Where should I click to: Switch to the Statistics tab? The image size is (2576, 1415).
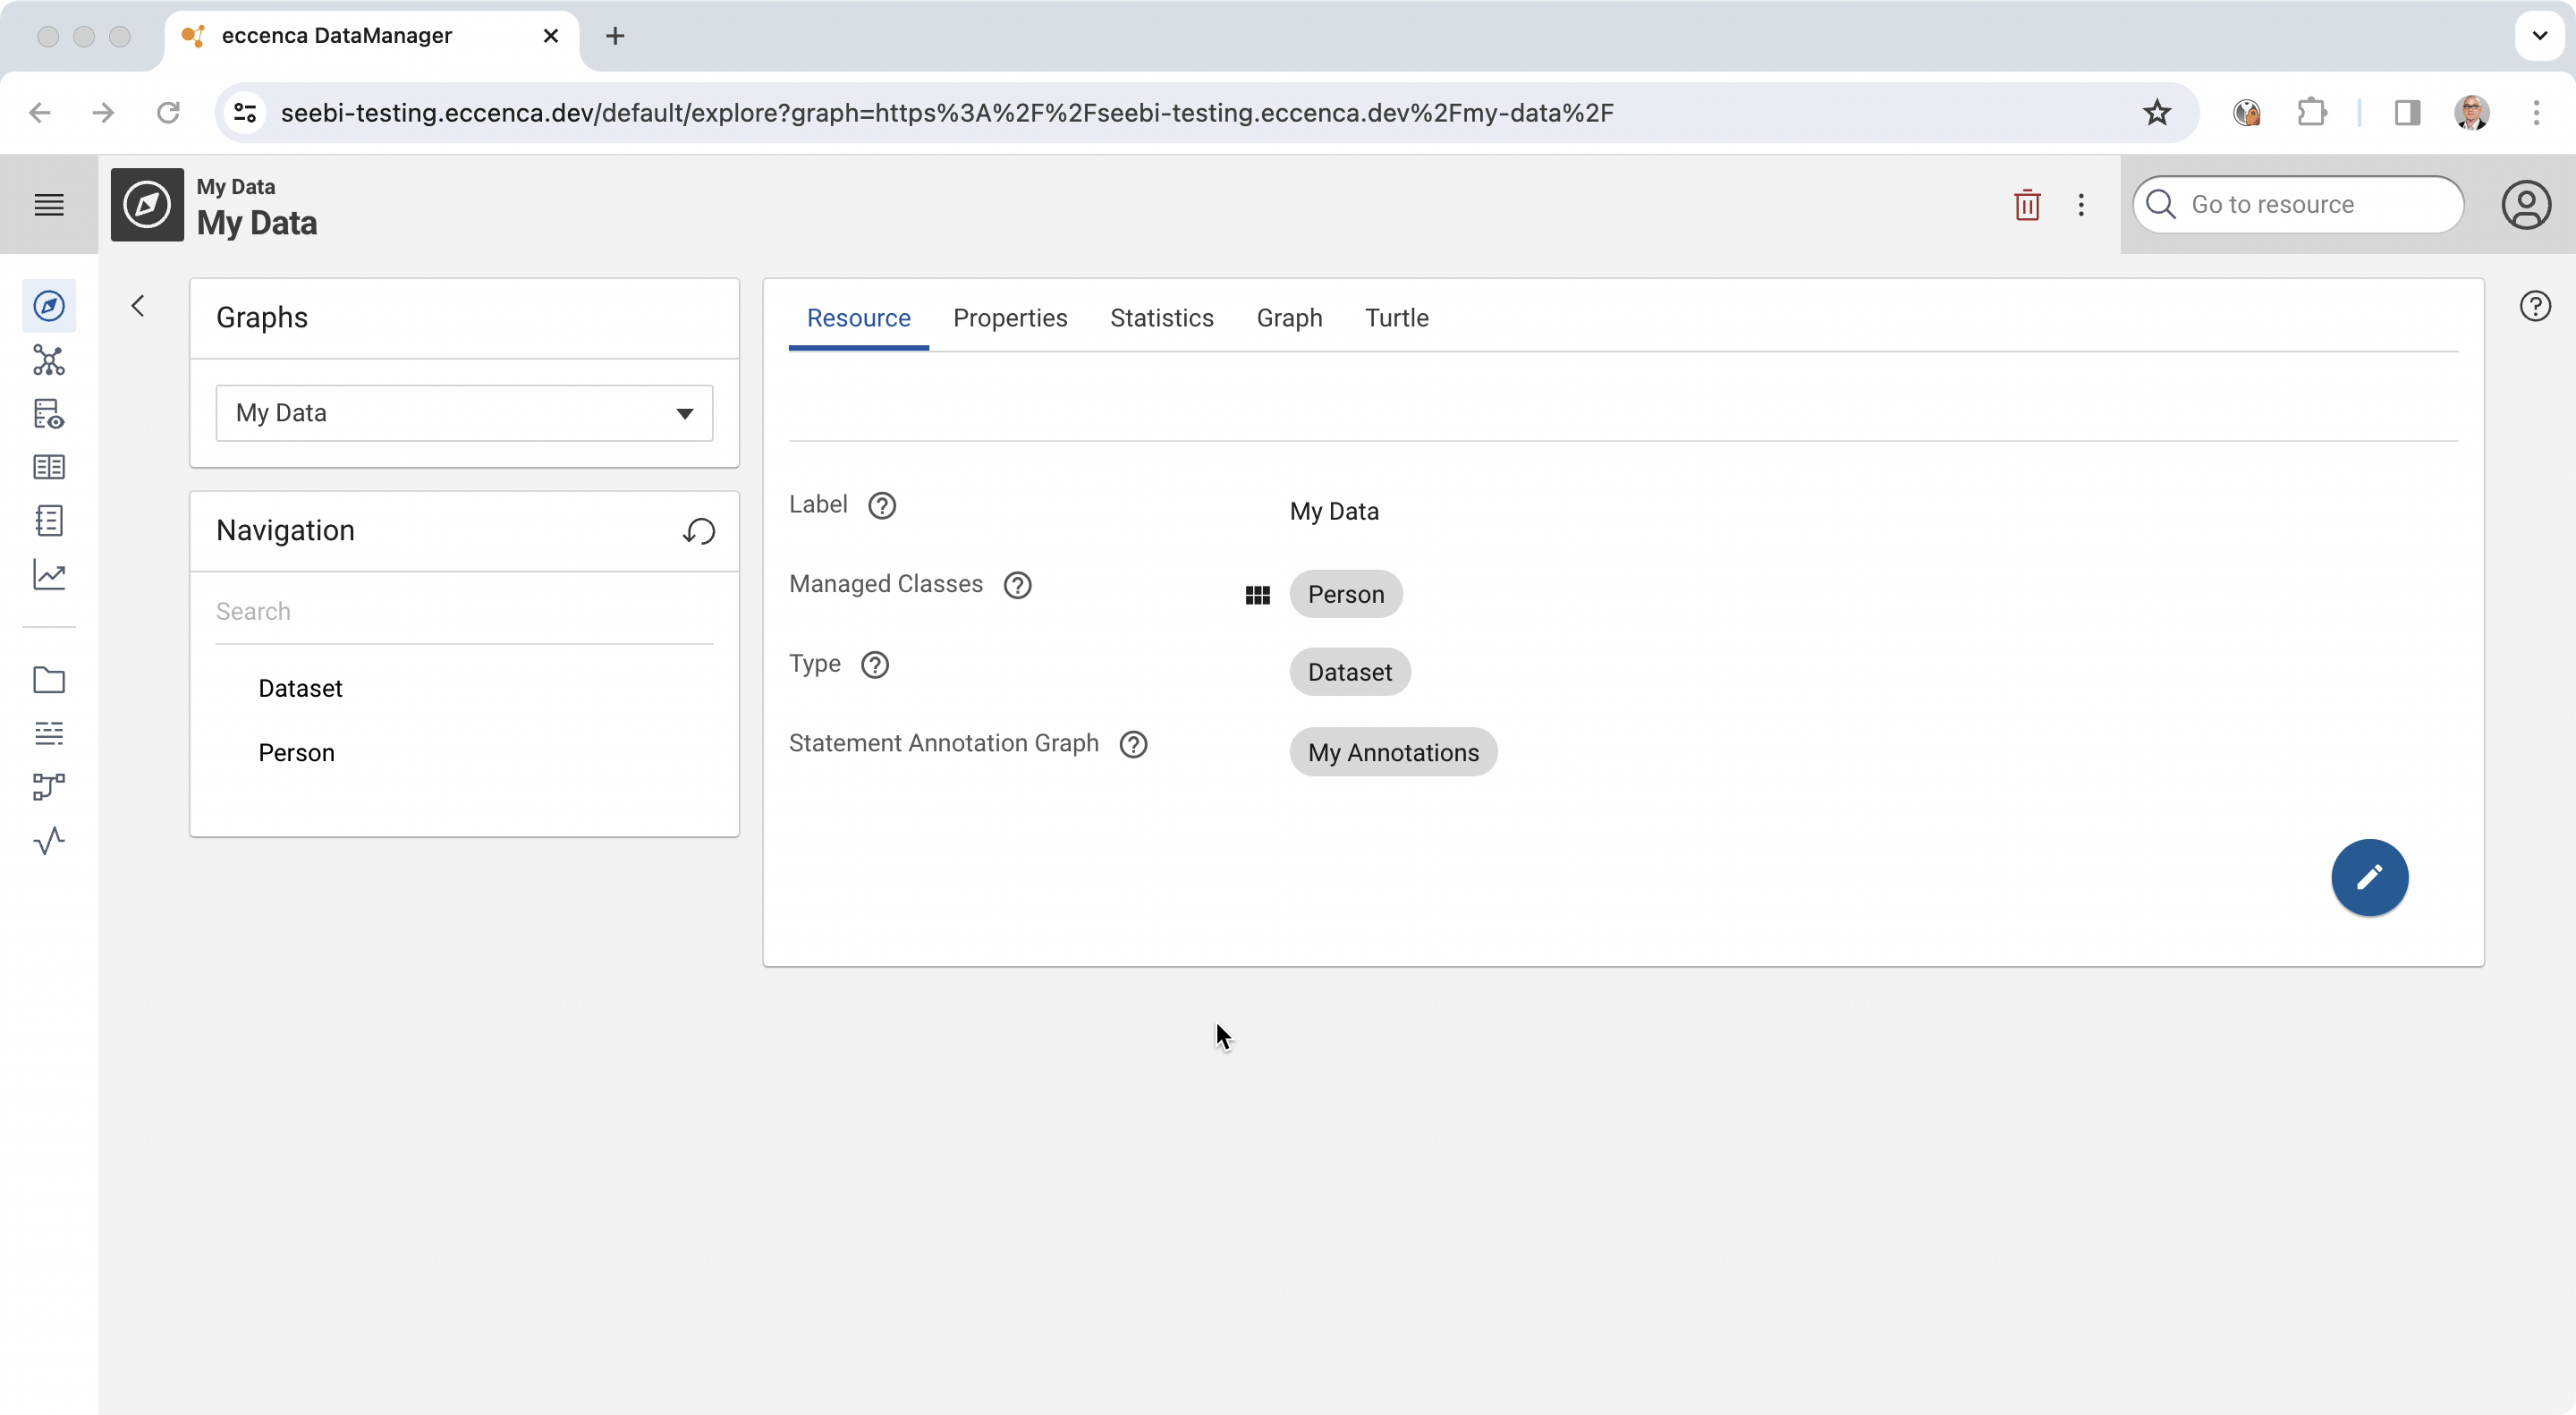click(1161, 318)
